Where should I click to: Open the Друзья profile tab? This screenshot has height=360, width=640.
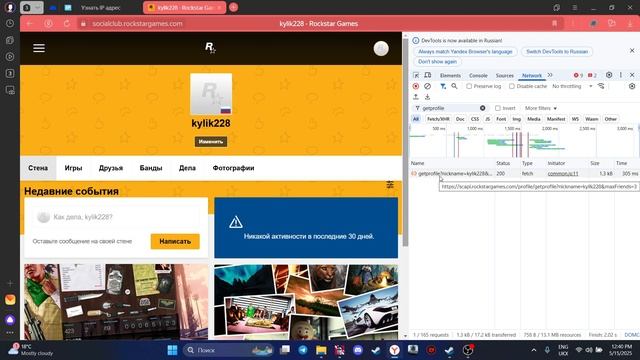pos(111,168)
